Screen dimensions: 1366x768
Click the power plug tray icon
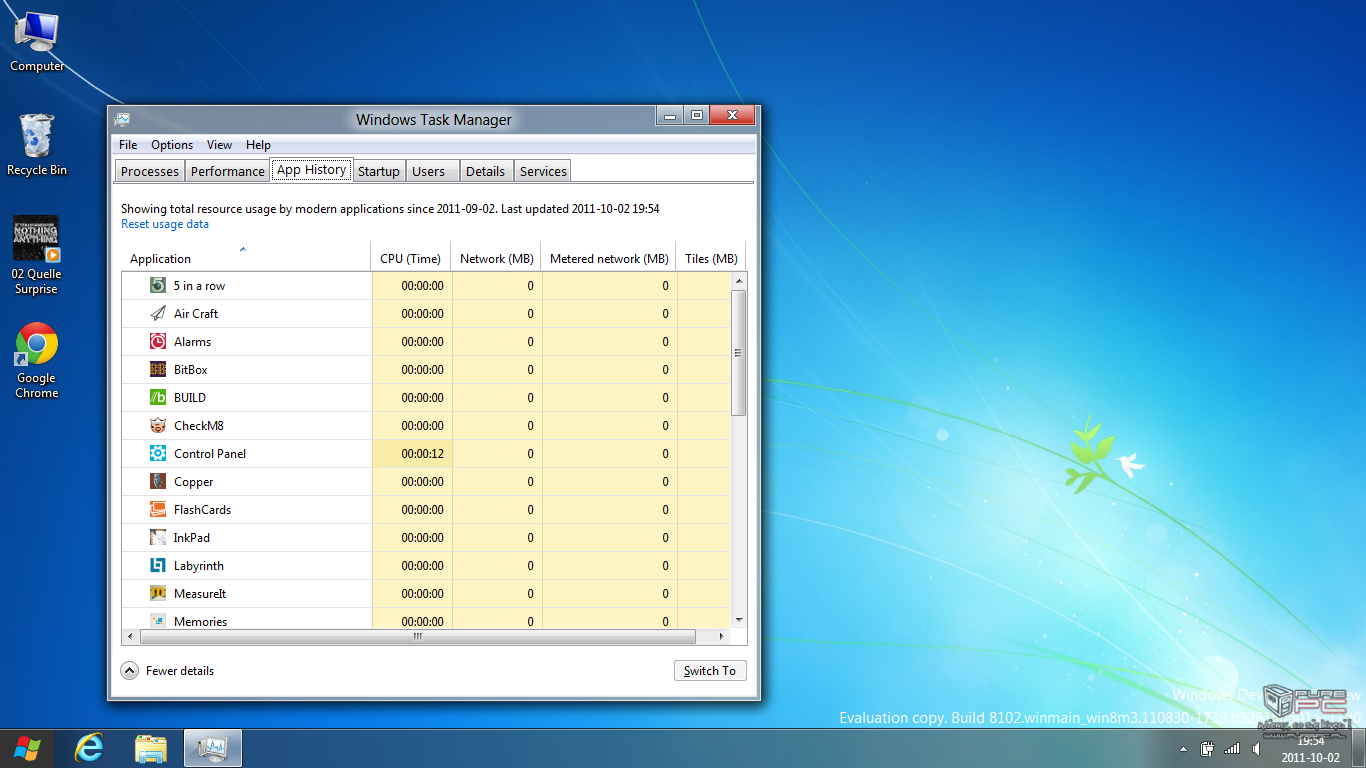click(x=1208, y=748)
